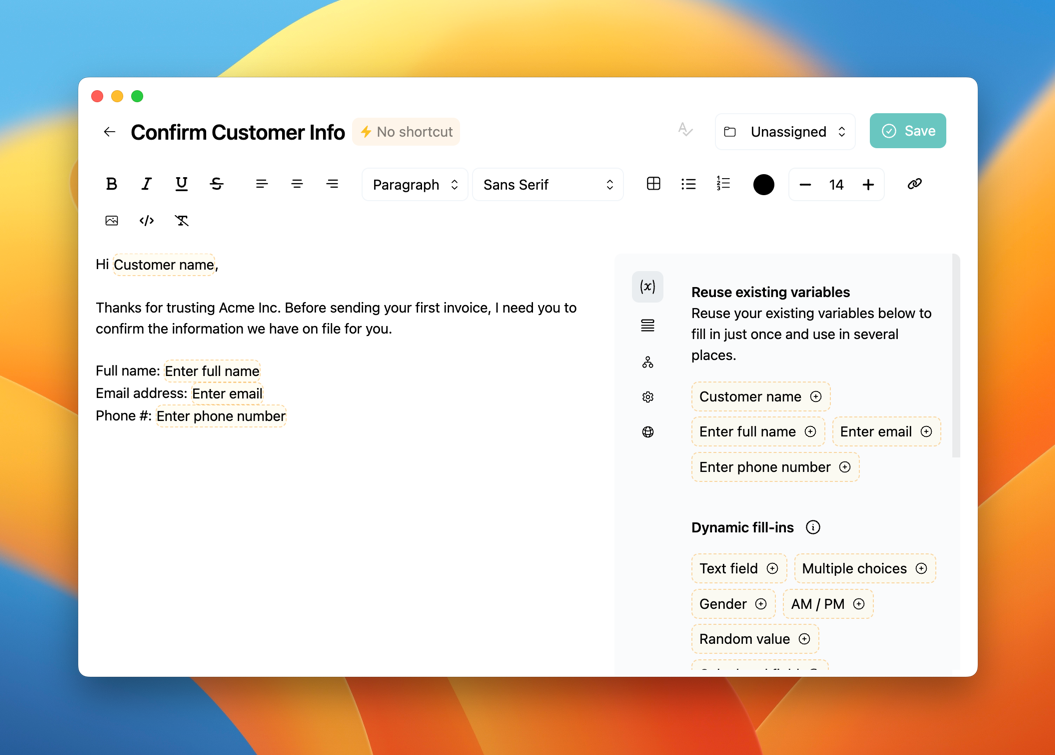This screenshot has height=755, width=1055.
Task: Increase the font size with plus
Action: 868,184
